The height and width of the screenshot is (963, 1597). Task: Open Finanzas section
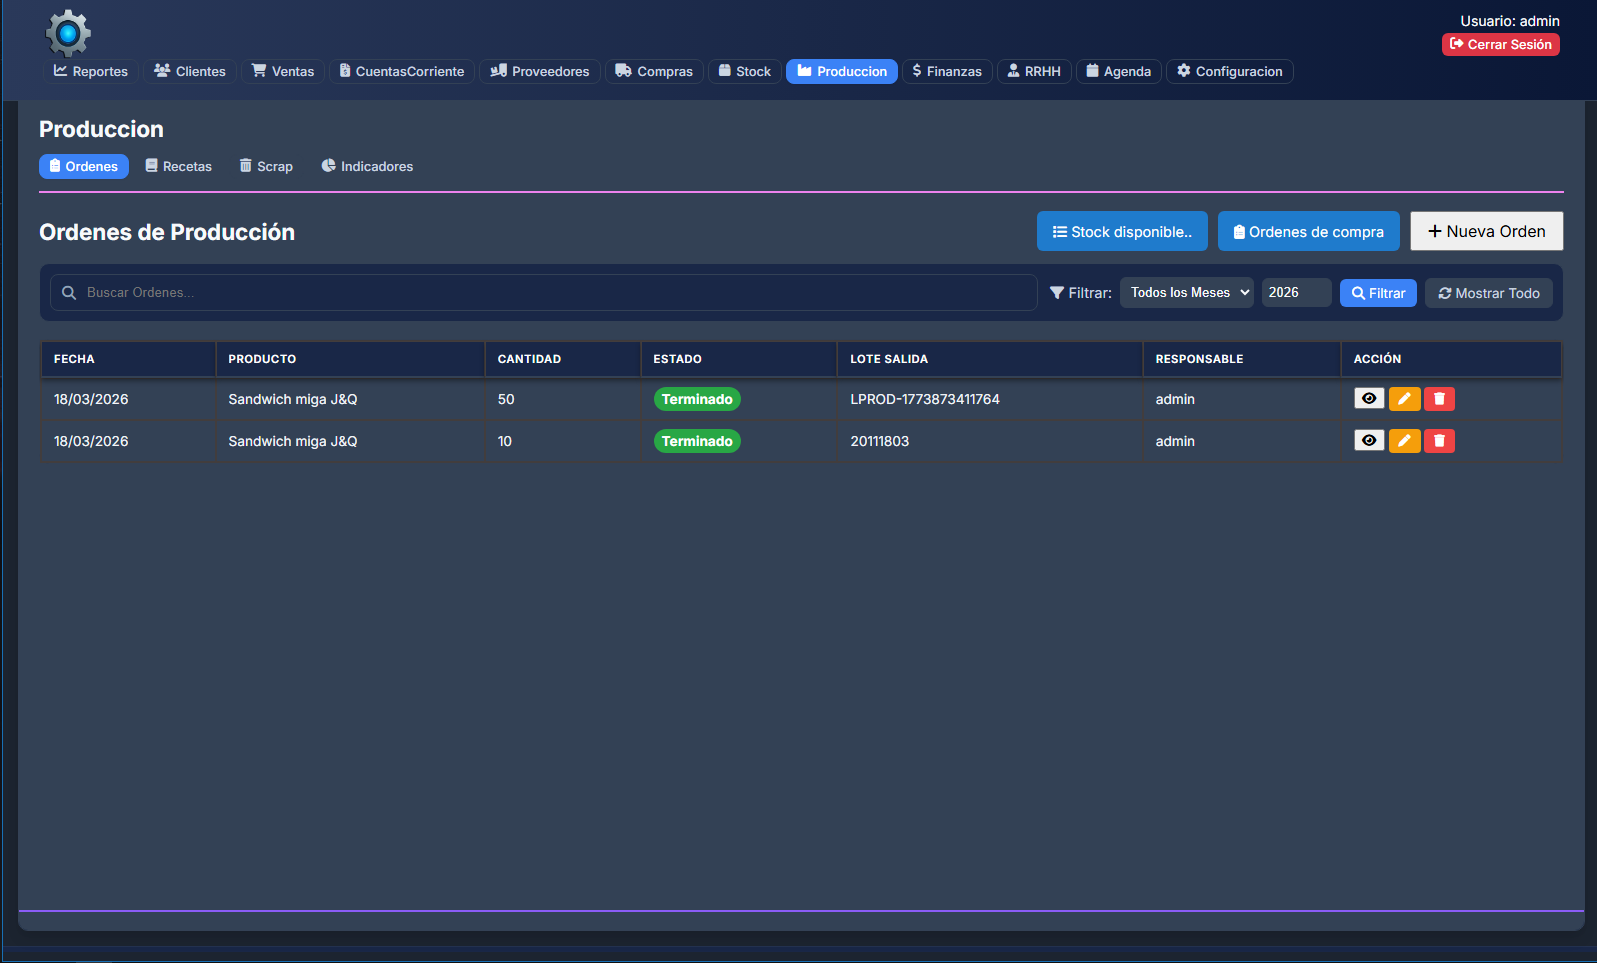point(947,71)
